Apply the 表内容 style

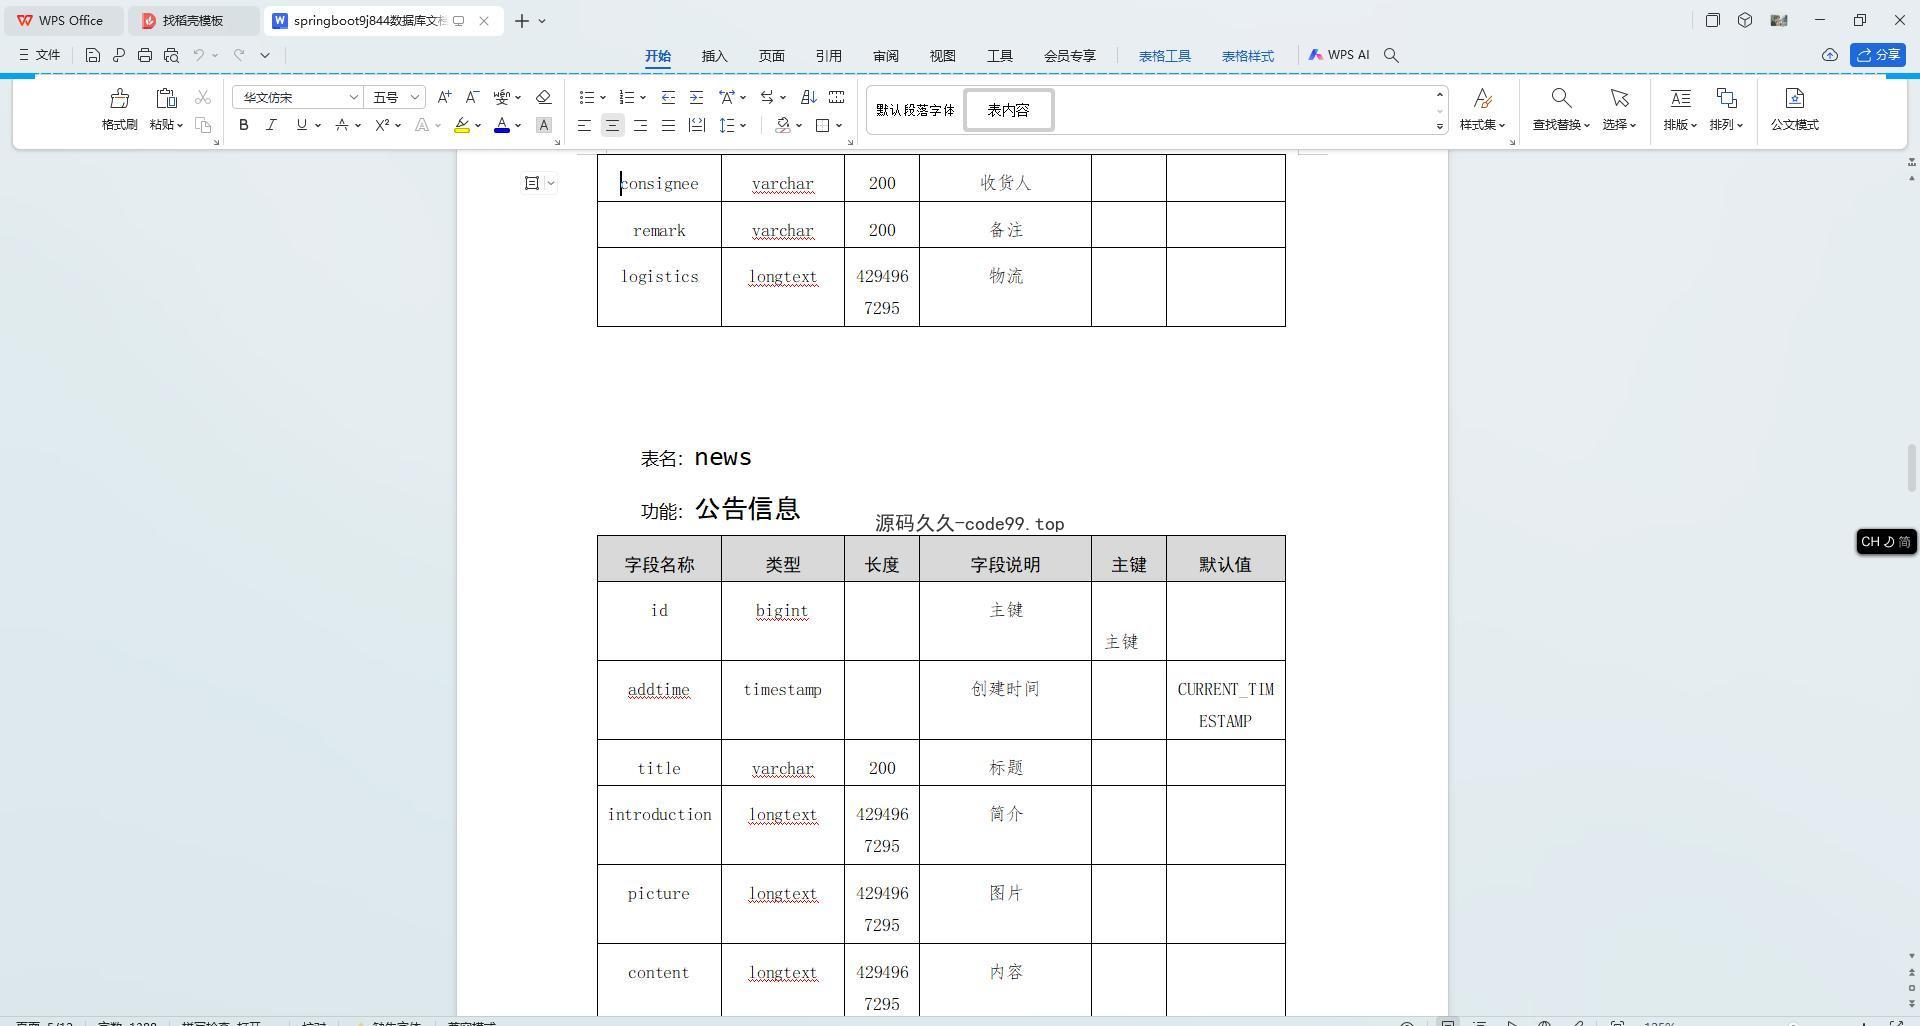[x=1008, y=110]
